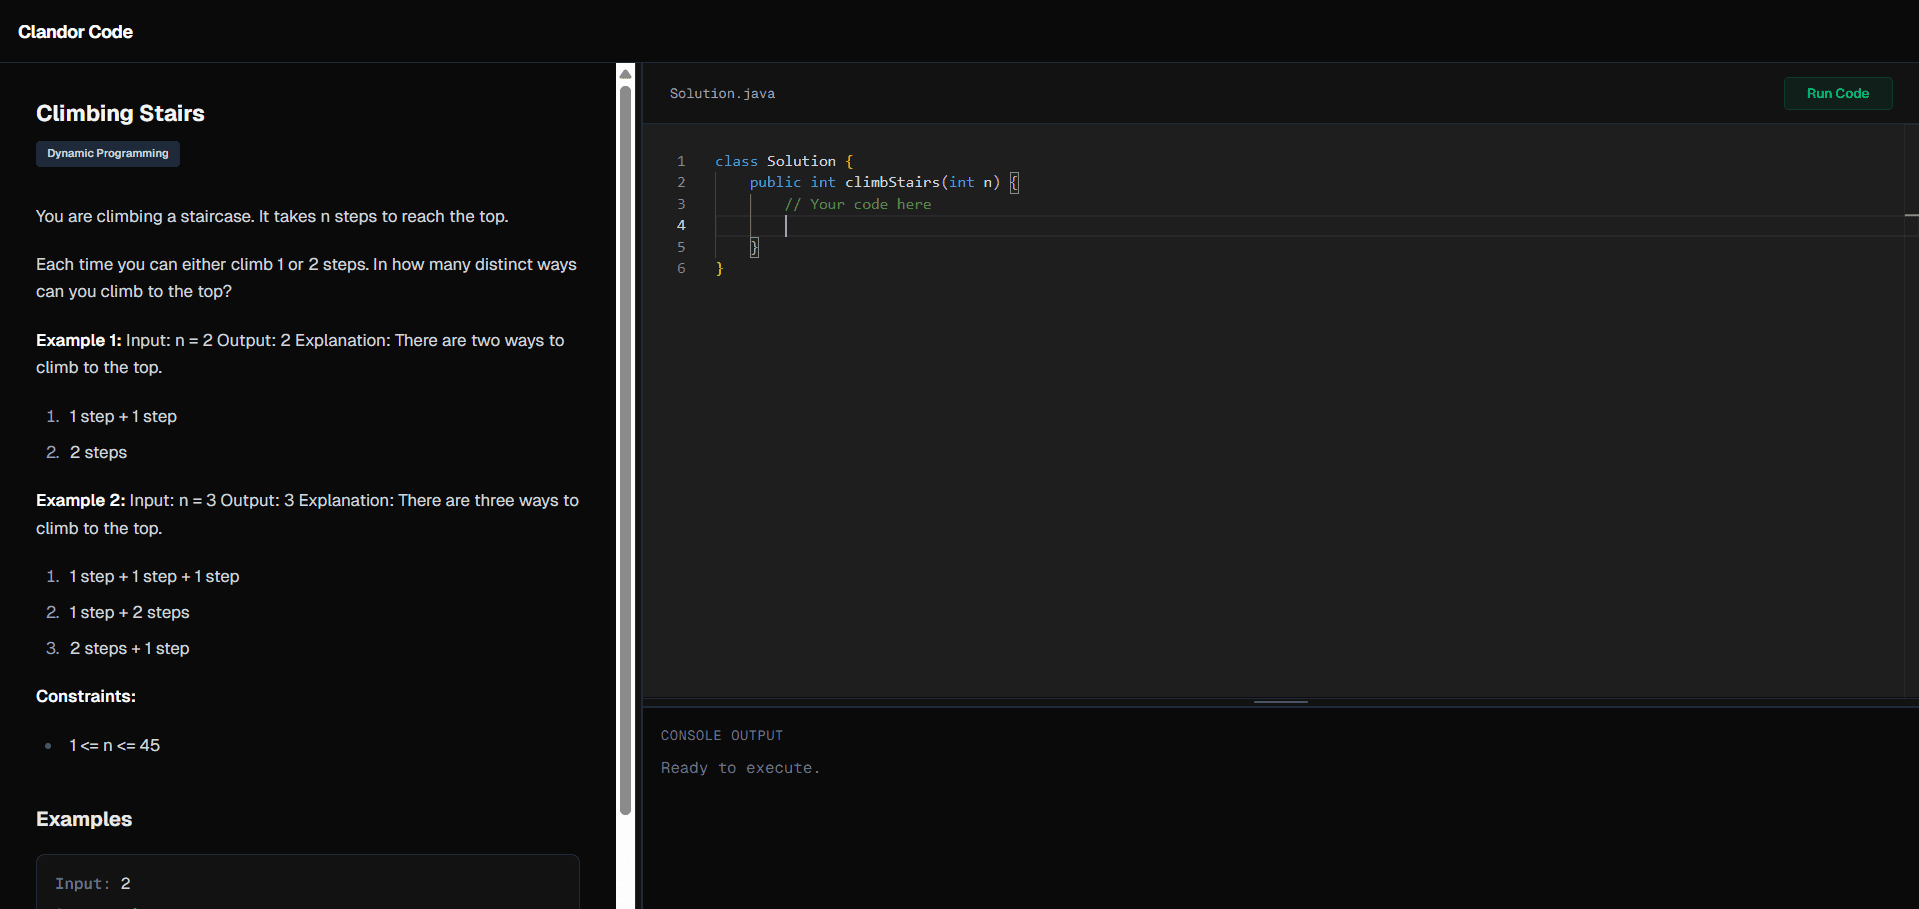
Task: Click the climbStairs method name in the code
Action: point(892,182)
